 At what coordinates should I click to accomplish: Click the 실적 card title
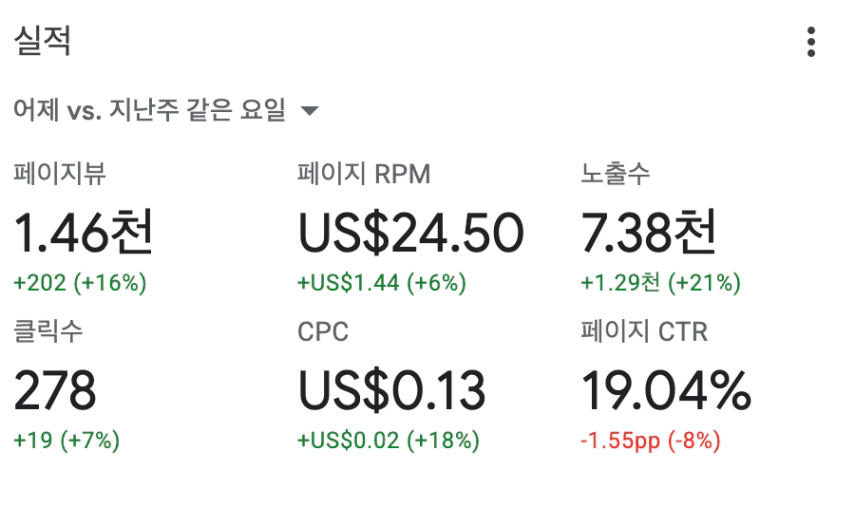[x=43, y=41]
